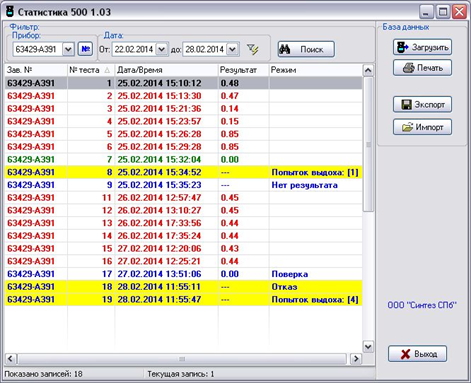Sort by Зав. № column header
471x383 pixels.
[36, 70]
